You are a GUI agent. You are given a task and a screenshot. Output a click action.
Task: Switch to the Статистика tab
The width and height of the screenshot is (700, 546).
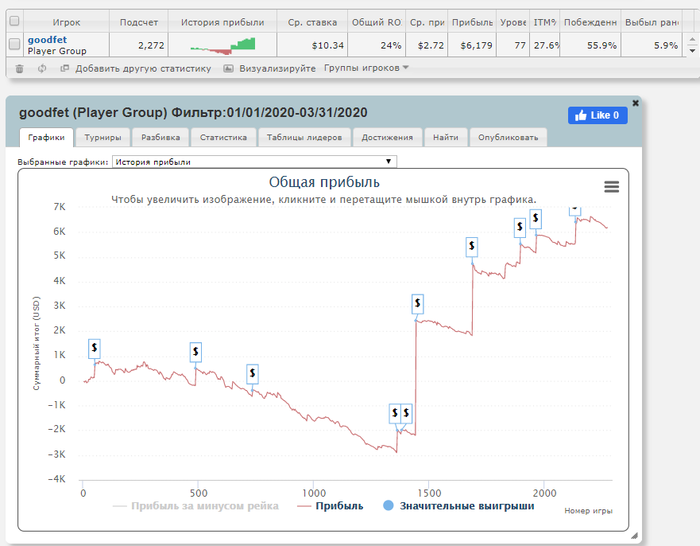[223, 138]
